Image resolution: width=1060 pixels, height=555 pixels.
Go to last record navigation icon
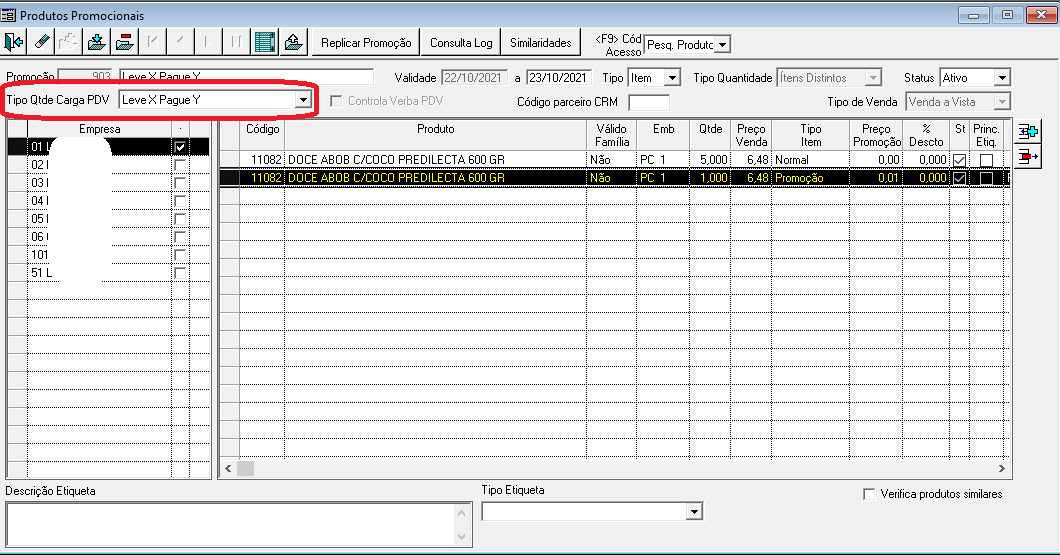[x=235, y=42]
